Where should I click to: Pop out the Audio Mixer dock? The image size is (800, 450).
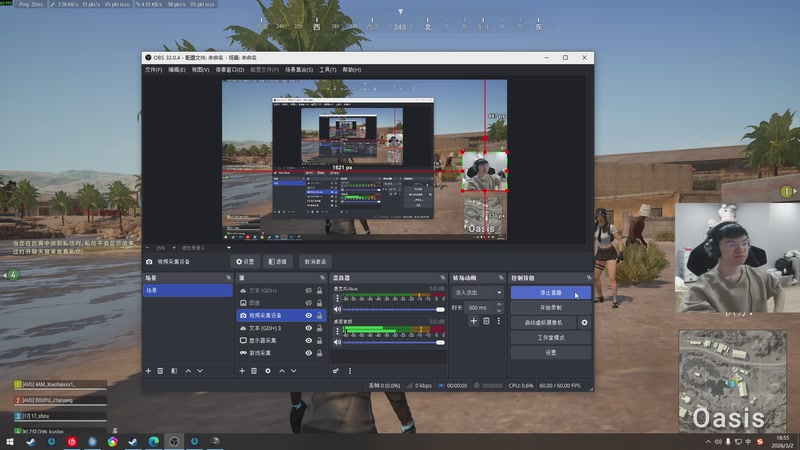(x=442, y=278)
